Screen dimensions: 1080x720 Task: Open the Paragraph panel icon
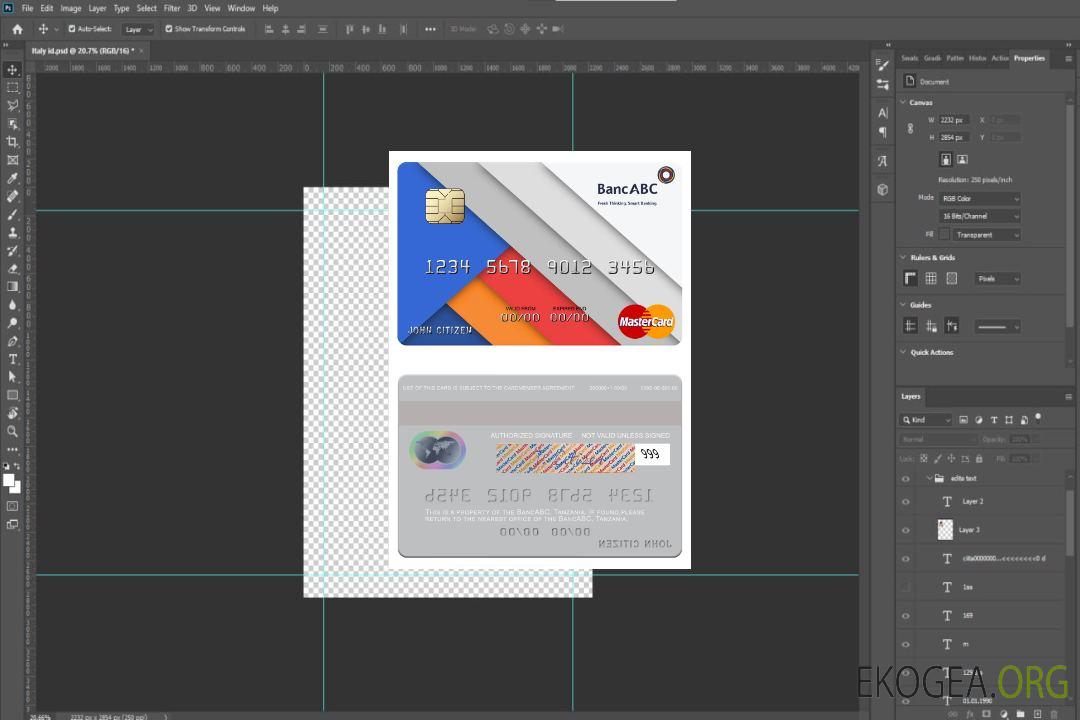(x=883, y=132)
